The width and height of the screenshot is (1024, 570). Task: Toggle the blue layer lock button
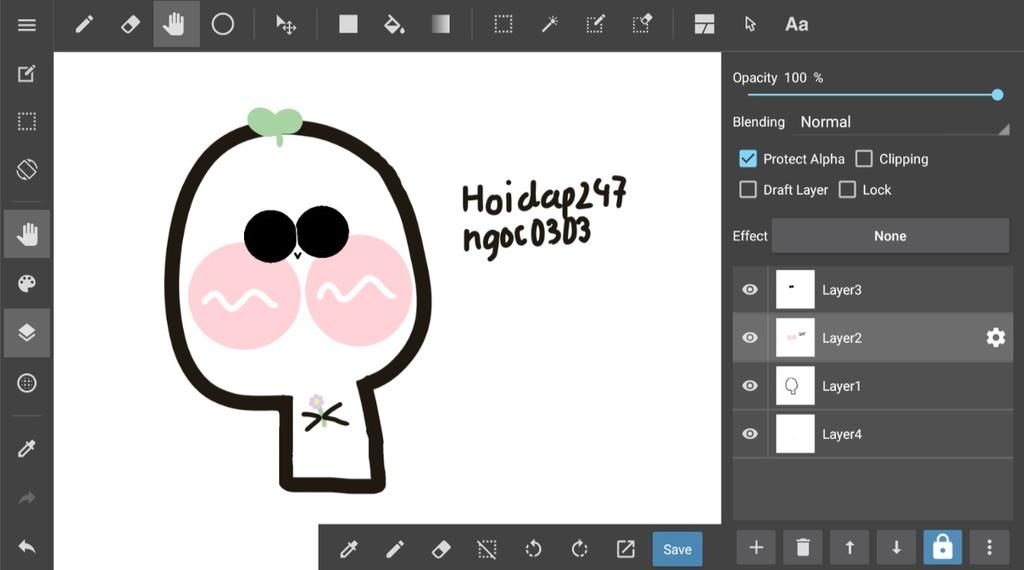tap(942, 547)
